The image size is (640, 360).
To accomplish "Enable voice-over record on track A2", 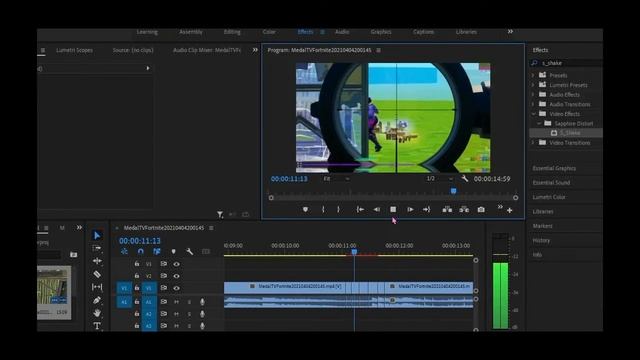I will tap(202, 314).
